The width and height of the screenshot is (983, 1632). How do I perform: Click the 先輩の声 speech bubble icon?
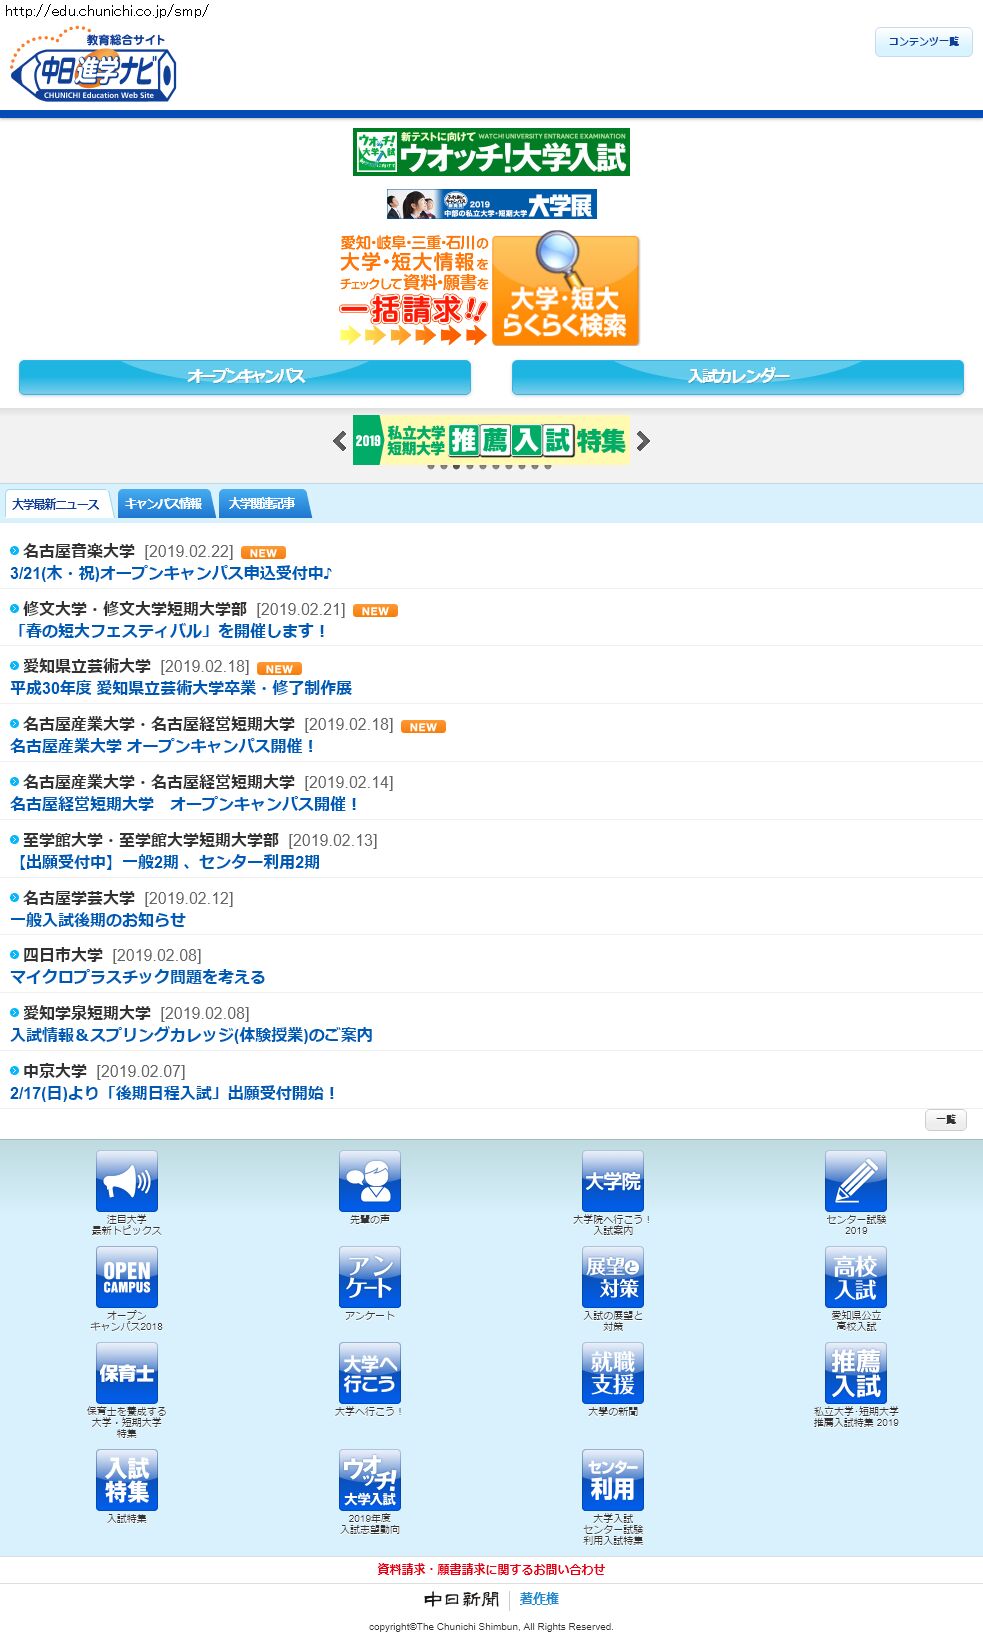click(370, 1181)
